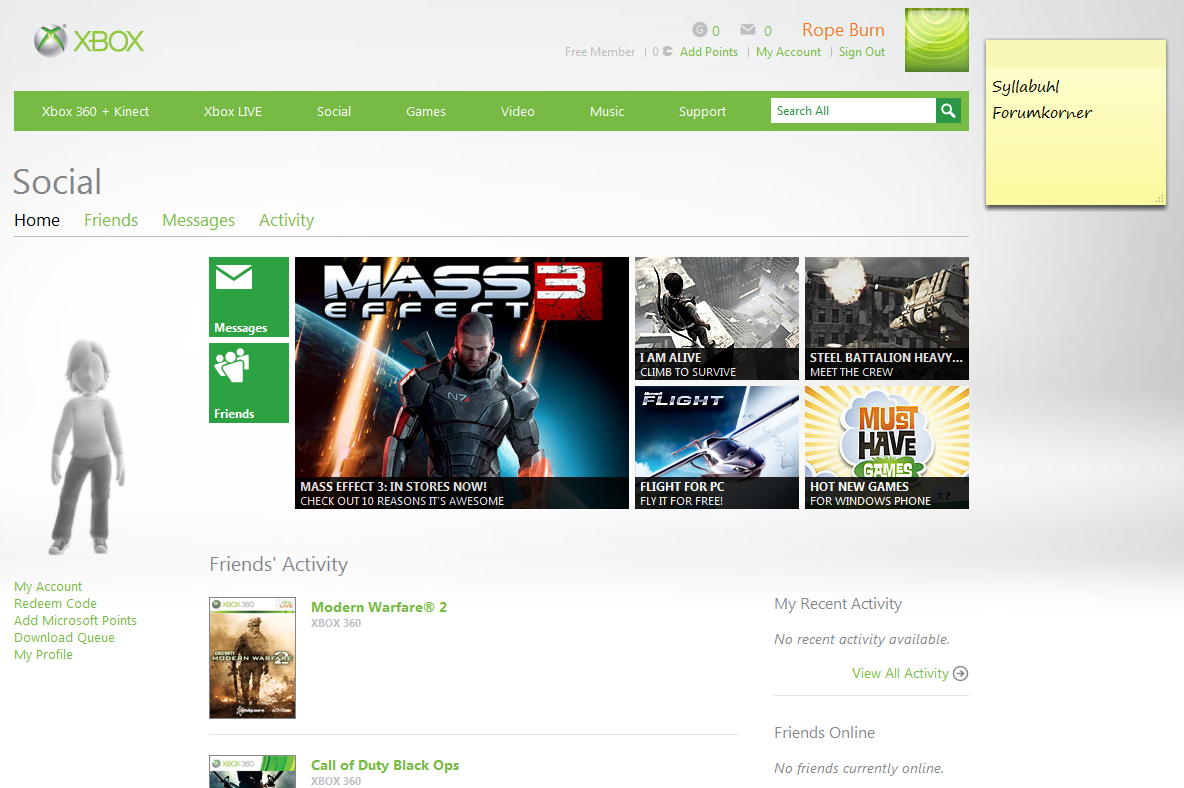Click the sticky note resize grip

tap(1159, 199)
